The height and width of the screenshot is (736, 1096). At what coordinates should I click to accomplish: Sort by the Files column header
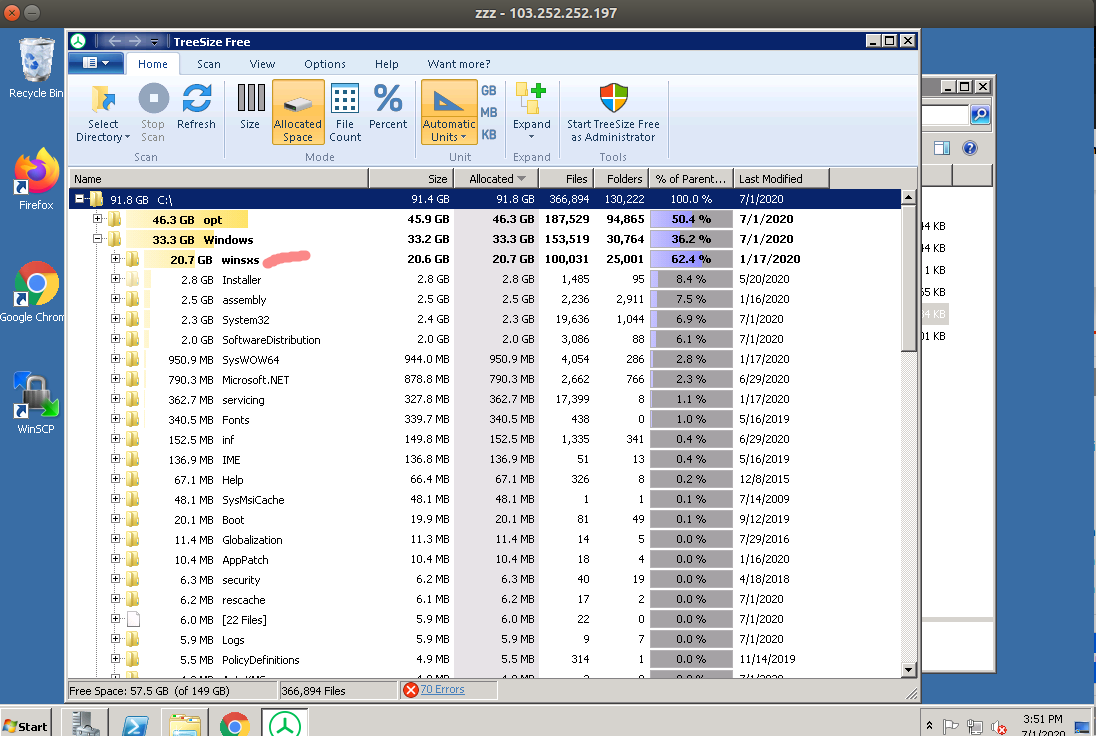click(566, 179)
